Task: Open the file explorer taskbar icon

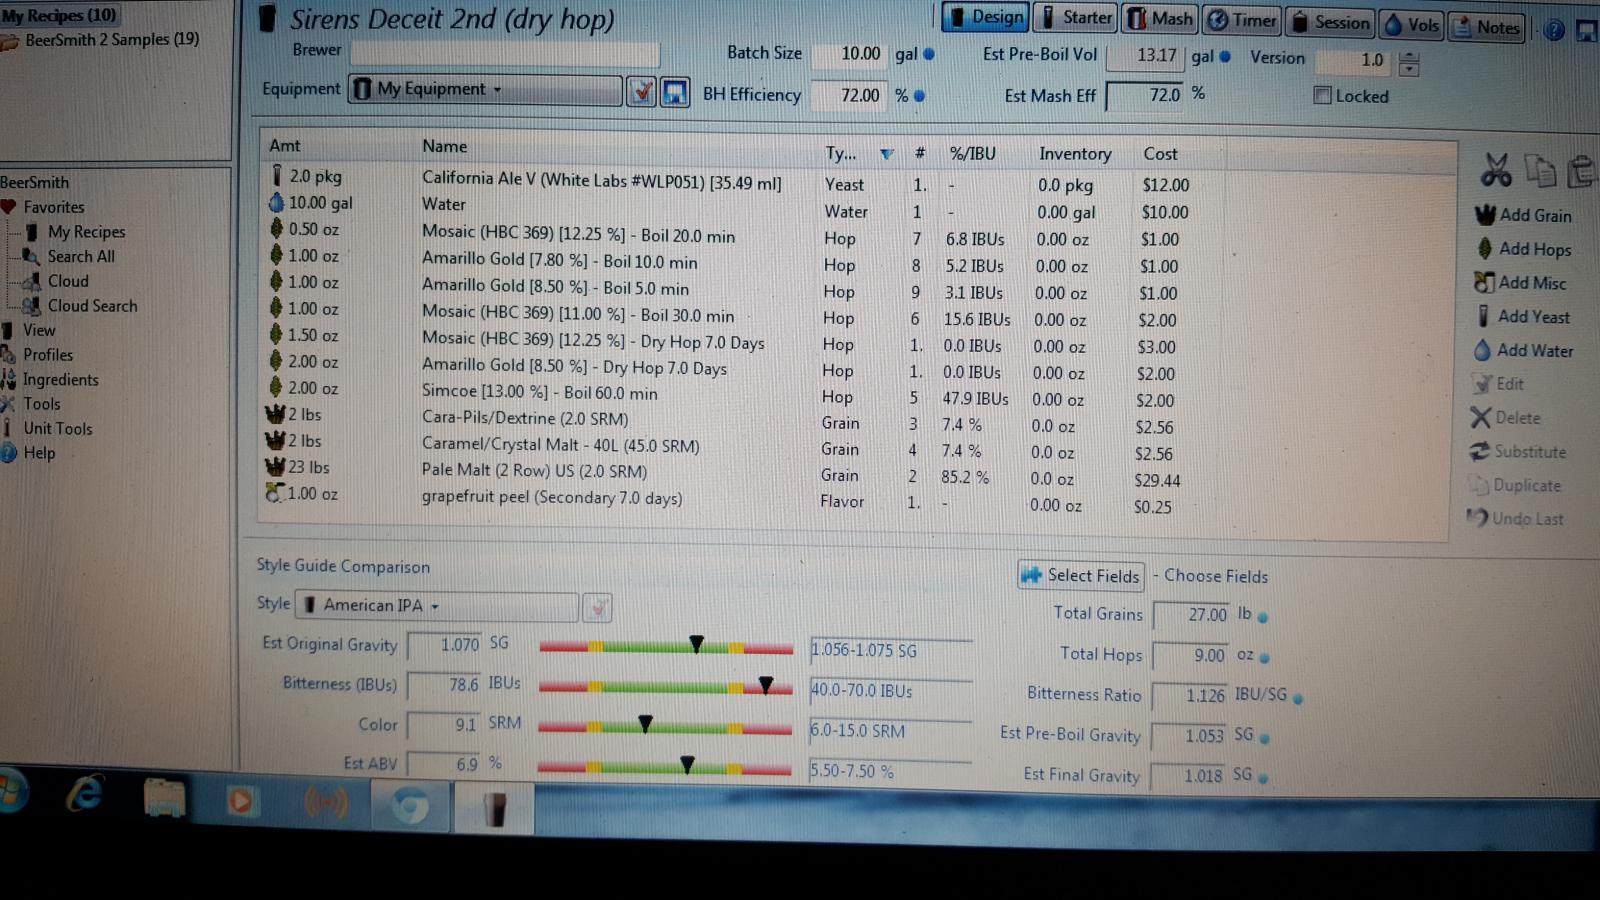Action: (164, 799)
